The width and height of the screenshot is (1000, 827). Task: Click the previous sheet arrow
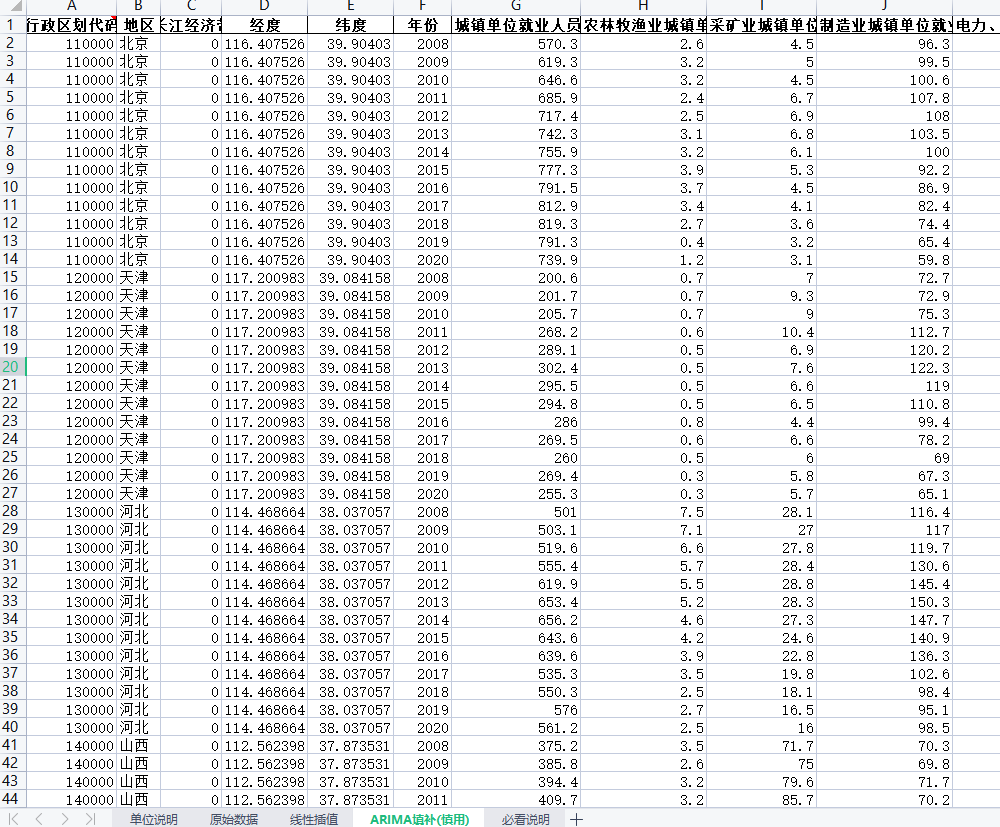tap(39, 819)
